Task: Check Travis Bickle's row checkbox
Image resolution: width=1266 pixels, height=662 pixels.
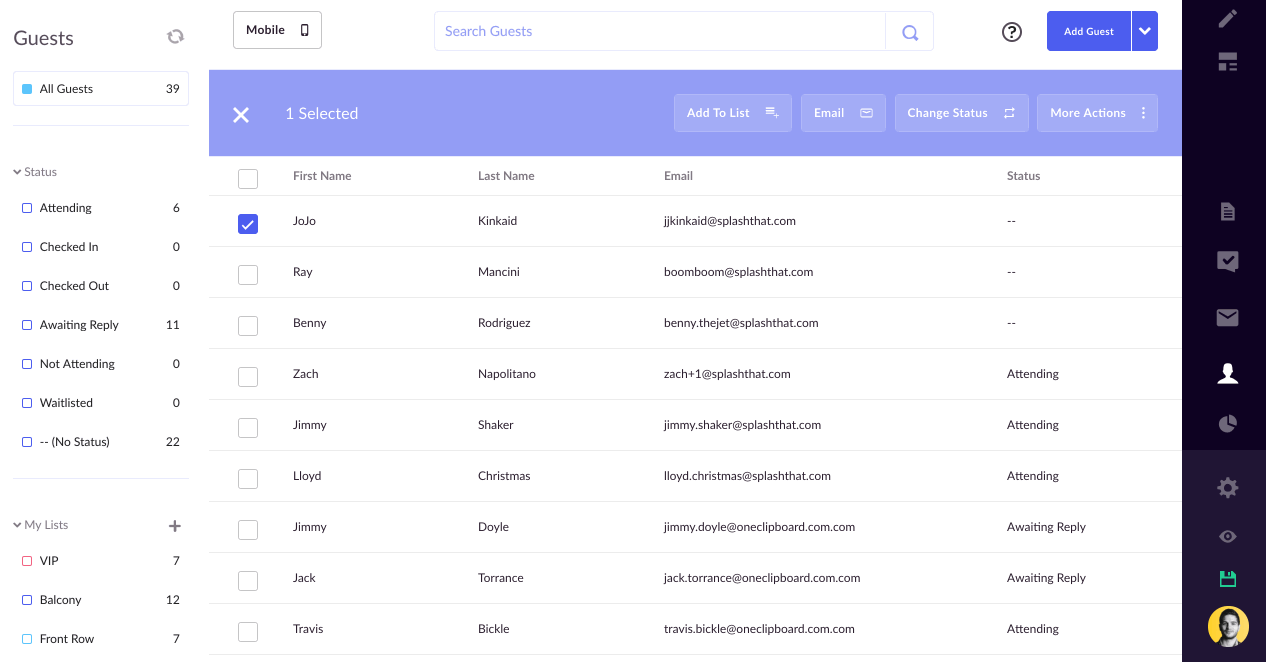Action: click(248, 632)
